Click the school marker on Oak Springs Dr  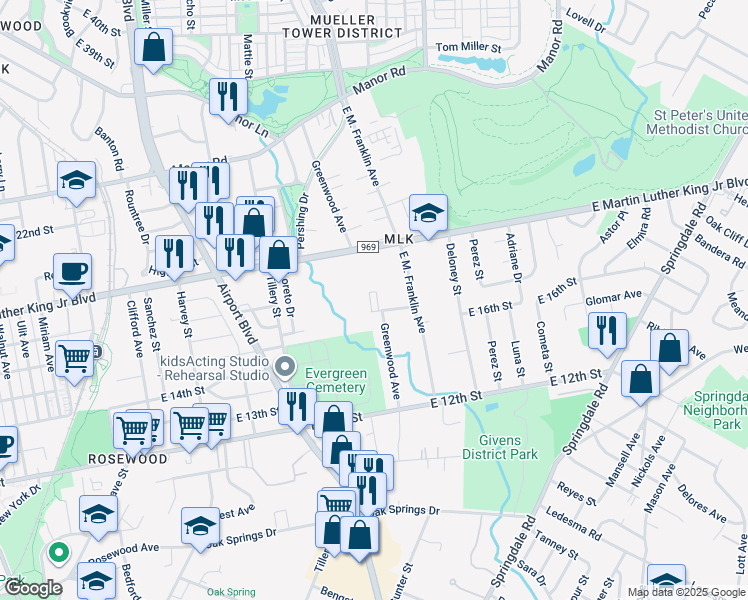[200, 528]
